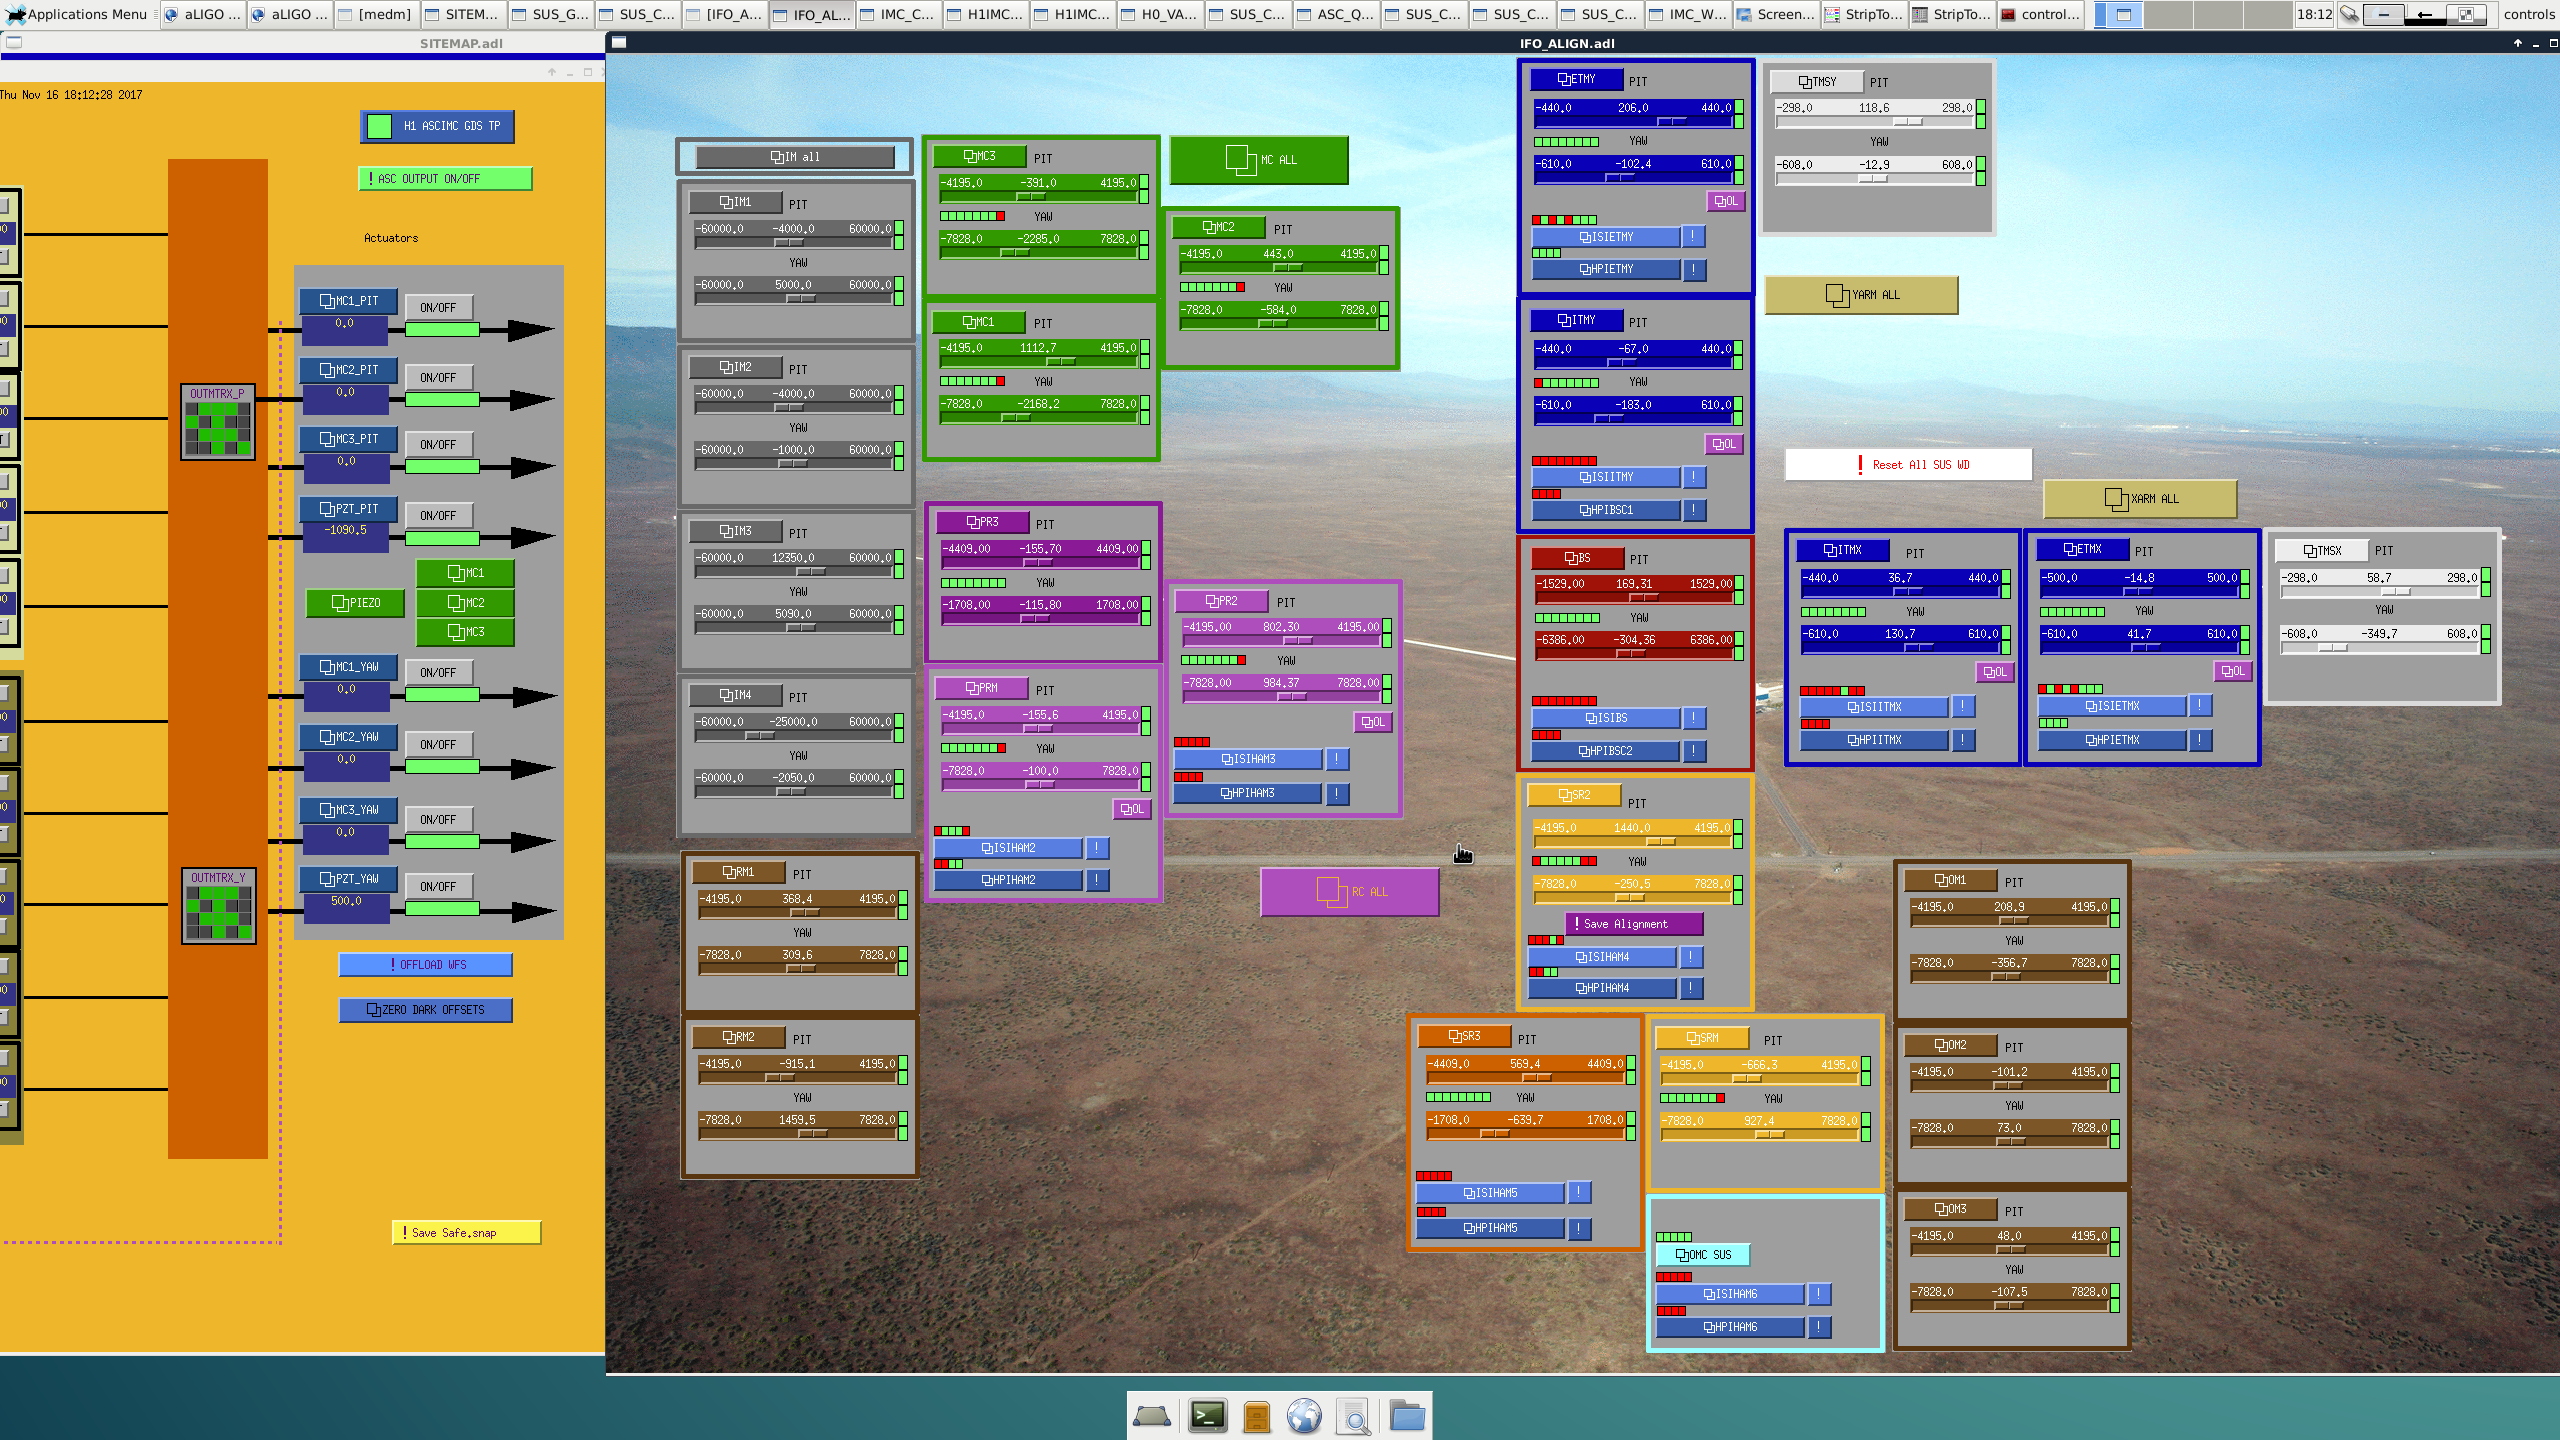
Task: Switch to the SITEM... taskbar window
Action: [x=462, y=14]
